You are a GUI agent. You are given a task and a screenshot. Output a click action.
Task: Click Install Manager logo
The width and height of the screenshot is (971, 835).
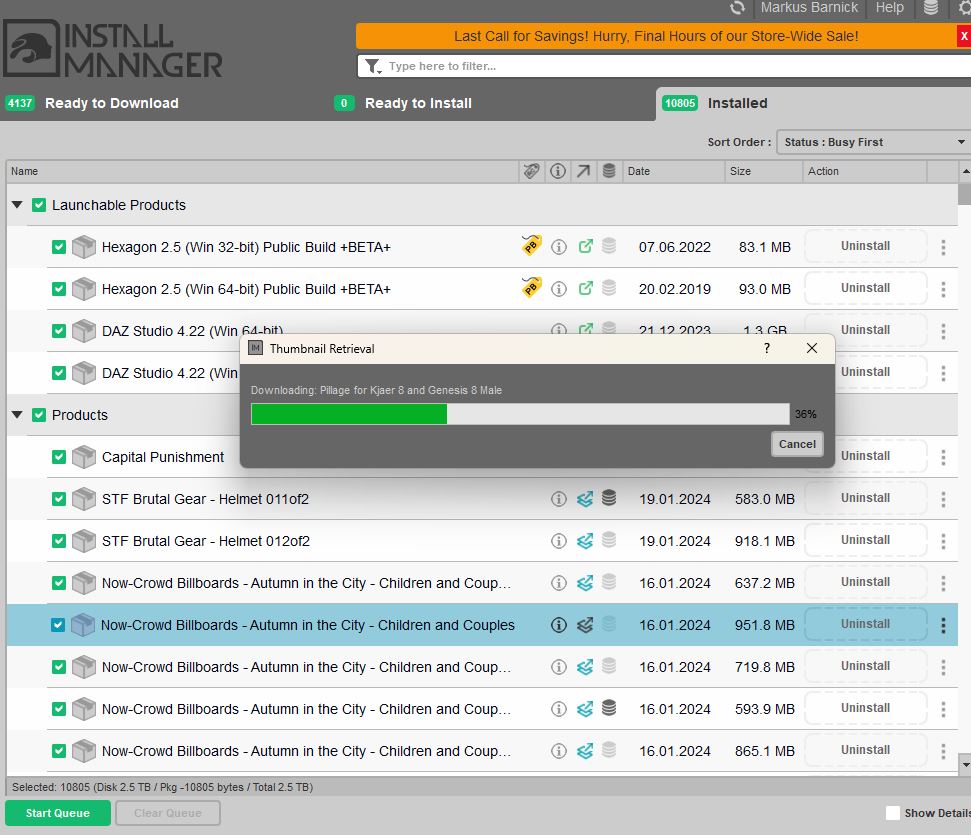[113, 48]
